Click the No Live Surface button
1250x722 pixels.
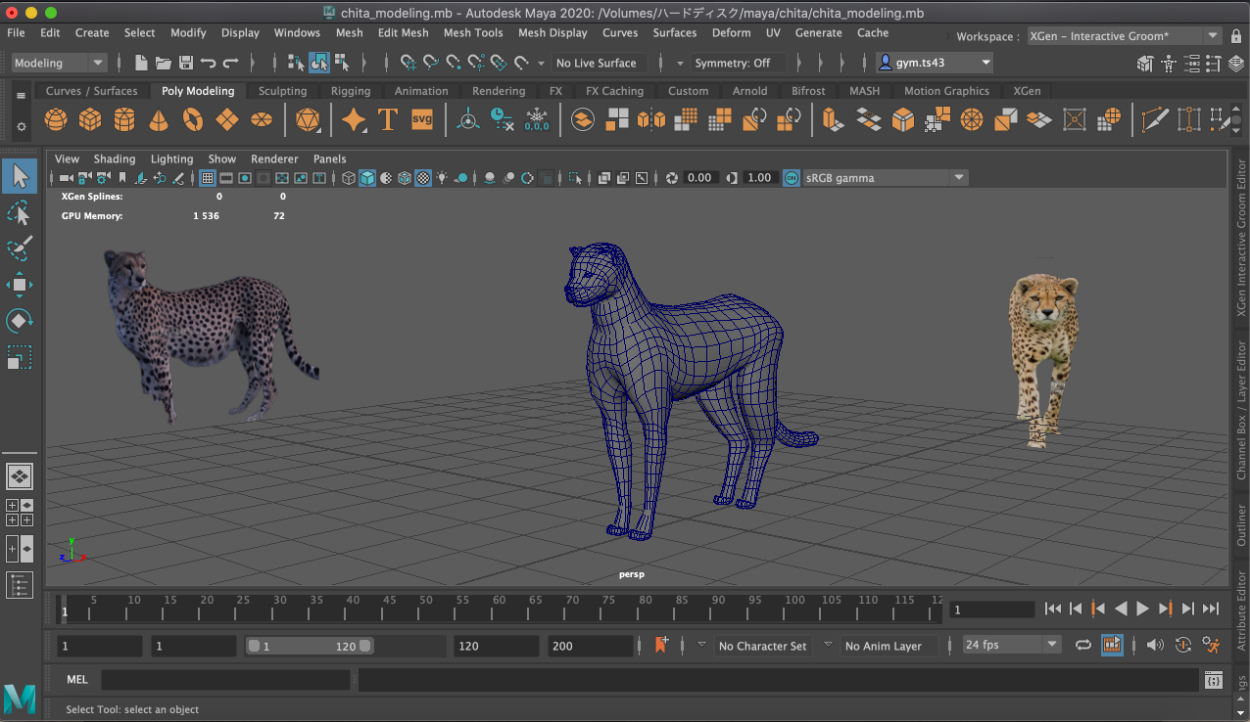596,63
